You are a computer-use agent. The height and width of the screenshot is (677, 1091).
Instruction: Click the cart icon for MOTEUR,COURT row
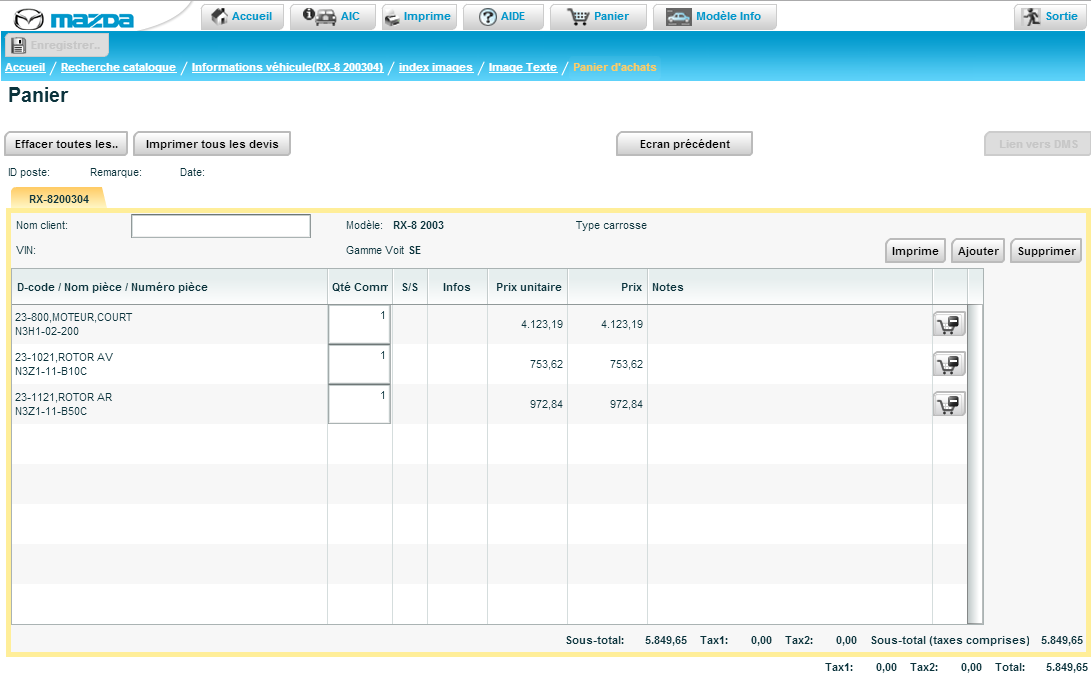pos(949,324)
